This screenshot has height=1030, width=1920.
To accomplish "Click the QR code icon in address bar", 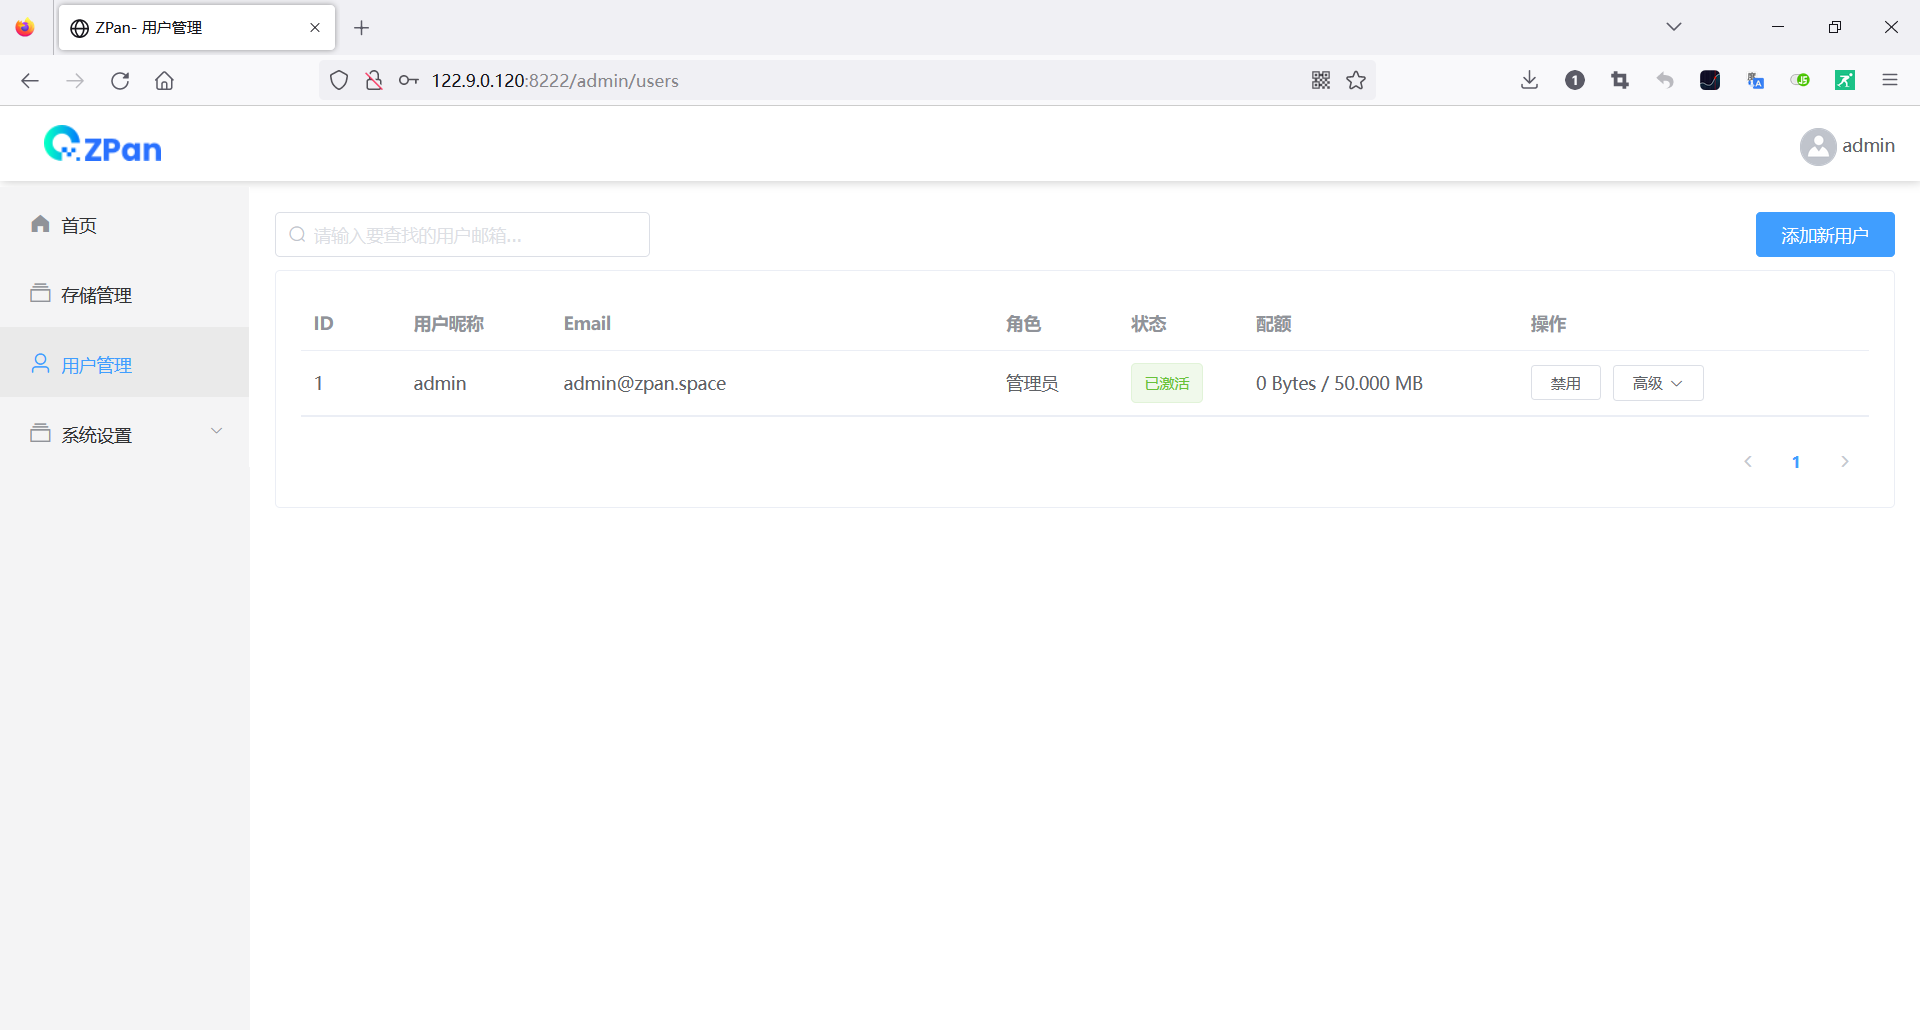I will click(1321, 81).
